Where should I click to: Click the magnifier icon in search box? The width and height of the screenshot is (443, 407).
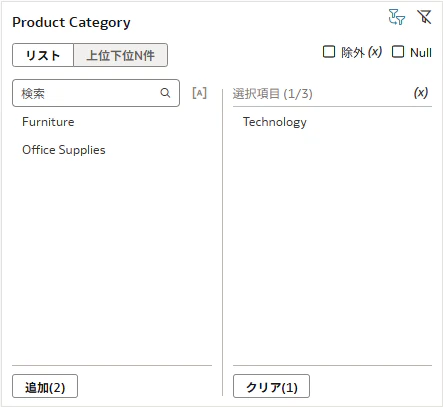(x=165, y=93)
